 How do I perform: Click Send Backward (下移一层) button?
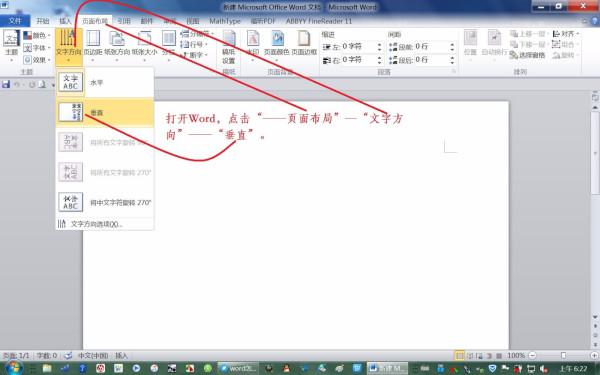coord(528,44)
